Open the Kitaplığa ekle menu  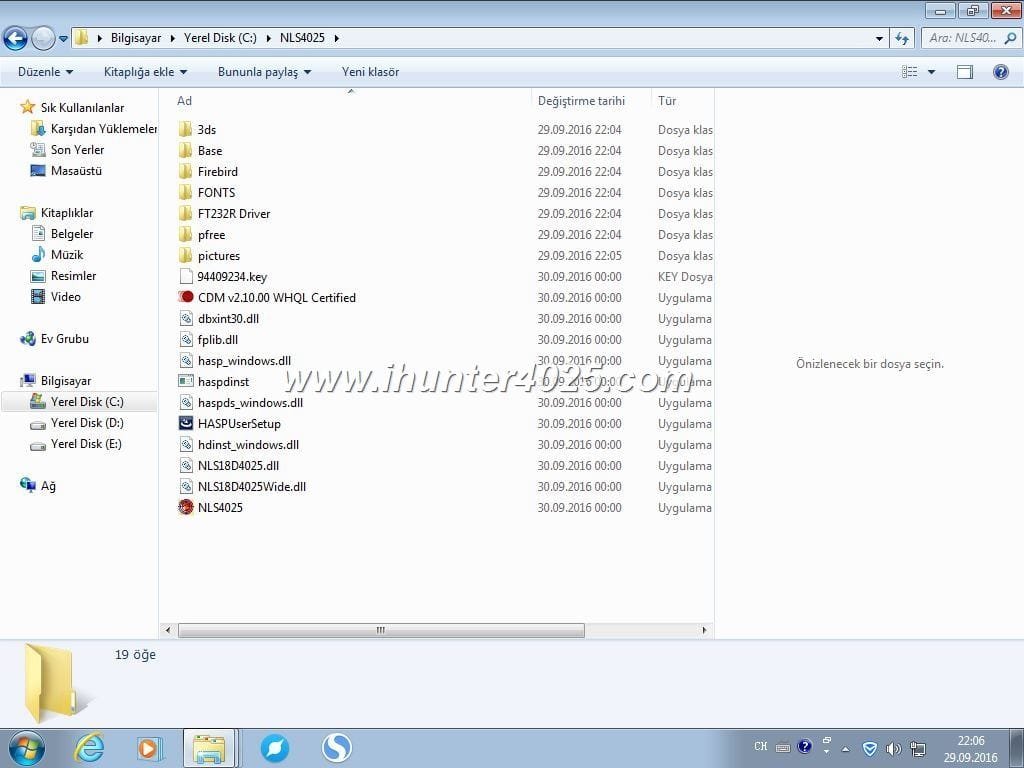[x=145, y=72]
